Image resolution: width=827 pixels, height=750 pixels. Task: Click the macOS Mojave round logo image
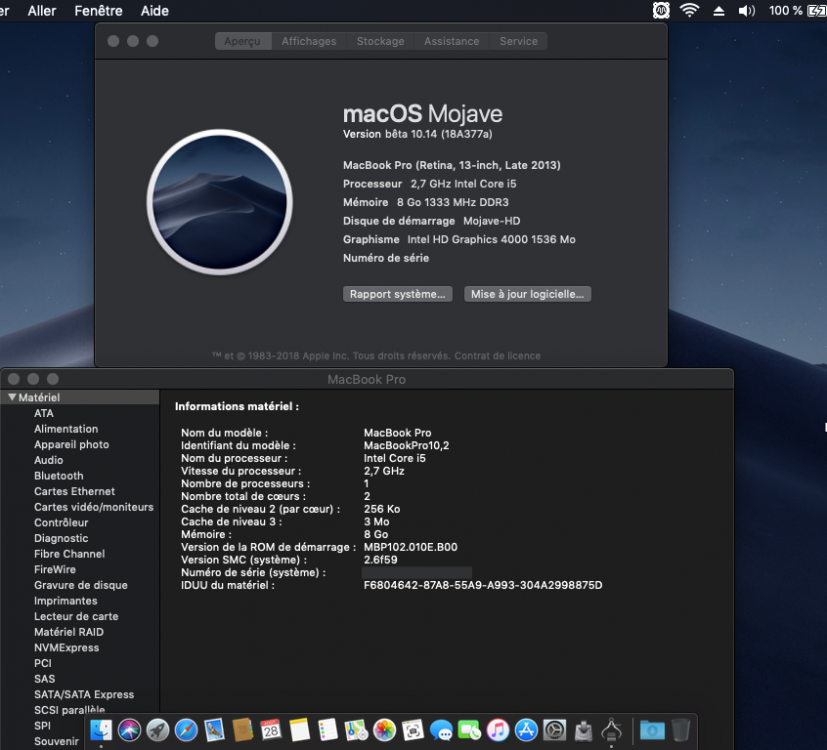pyautogui.click(x=219, y=202)
